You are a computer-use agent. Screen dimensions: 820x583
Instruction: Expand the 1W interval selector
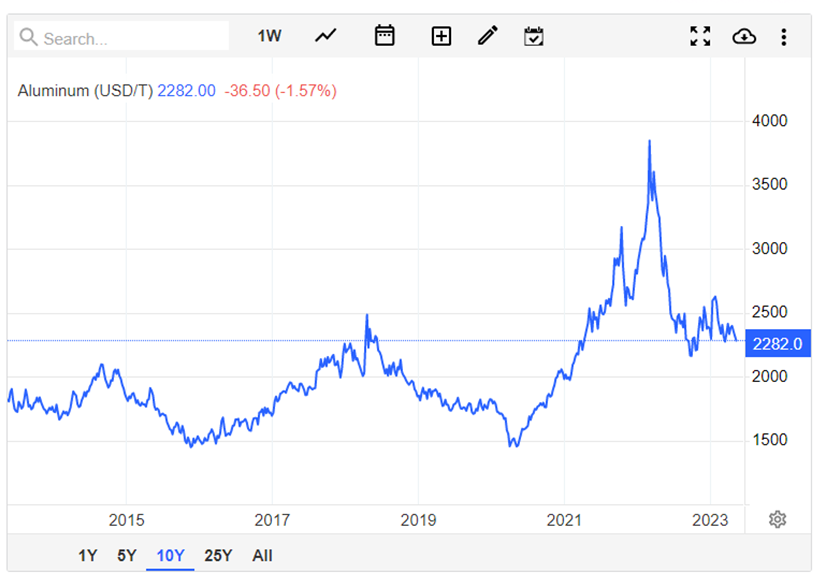coord(269,37)
